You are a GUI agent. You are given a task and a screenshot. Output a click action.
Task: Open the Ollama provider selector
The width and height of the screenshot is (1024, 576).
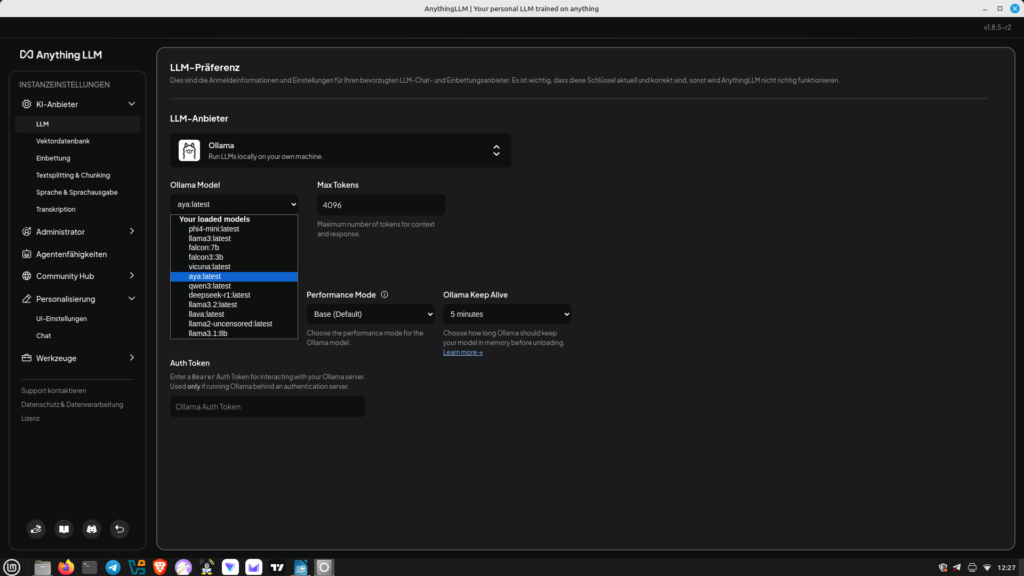point(341,151)
